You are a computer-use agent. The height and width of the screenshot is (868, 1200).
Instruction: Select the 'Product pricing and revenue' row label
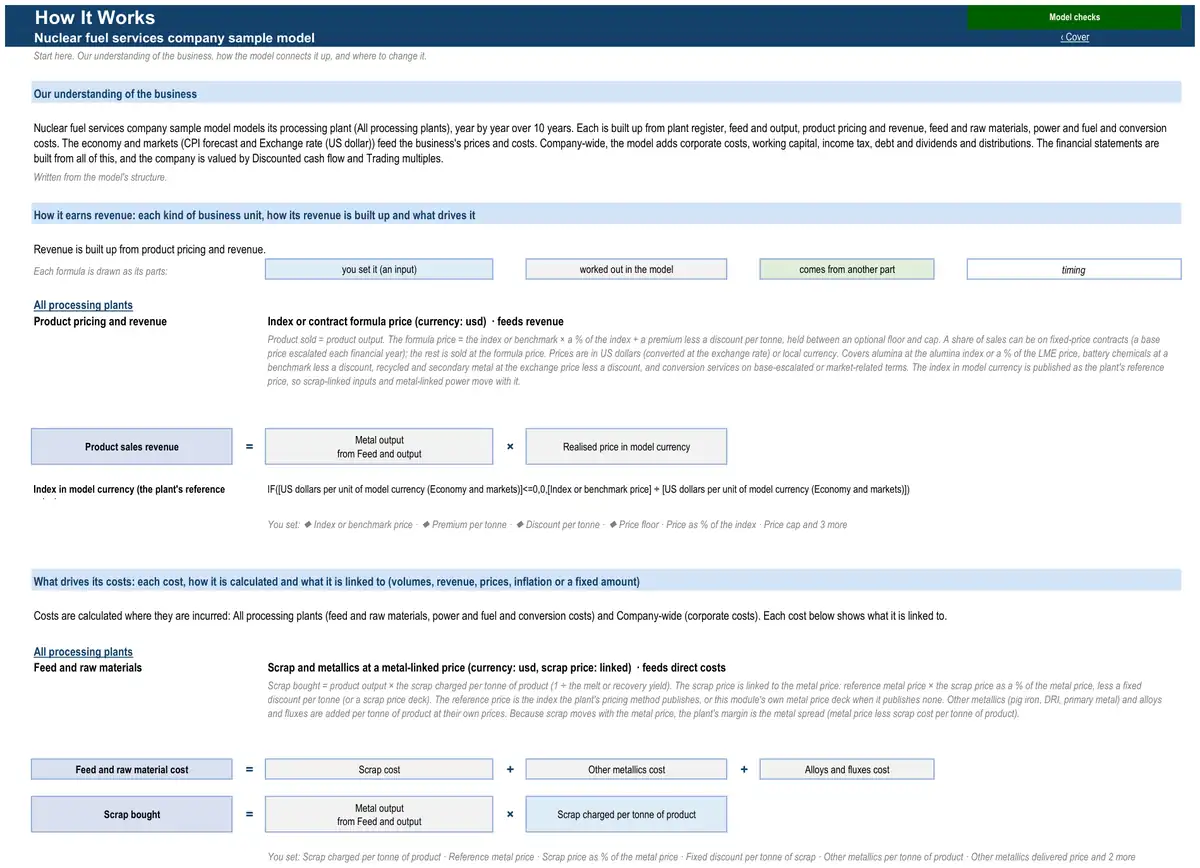(x=100, y=321)
